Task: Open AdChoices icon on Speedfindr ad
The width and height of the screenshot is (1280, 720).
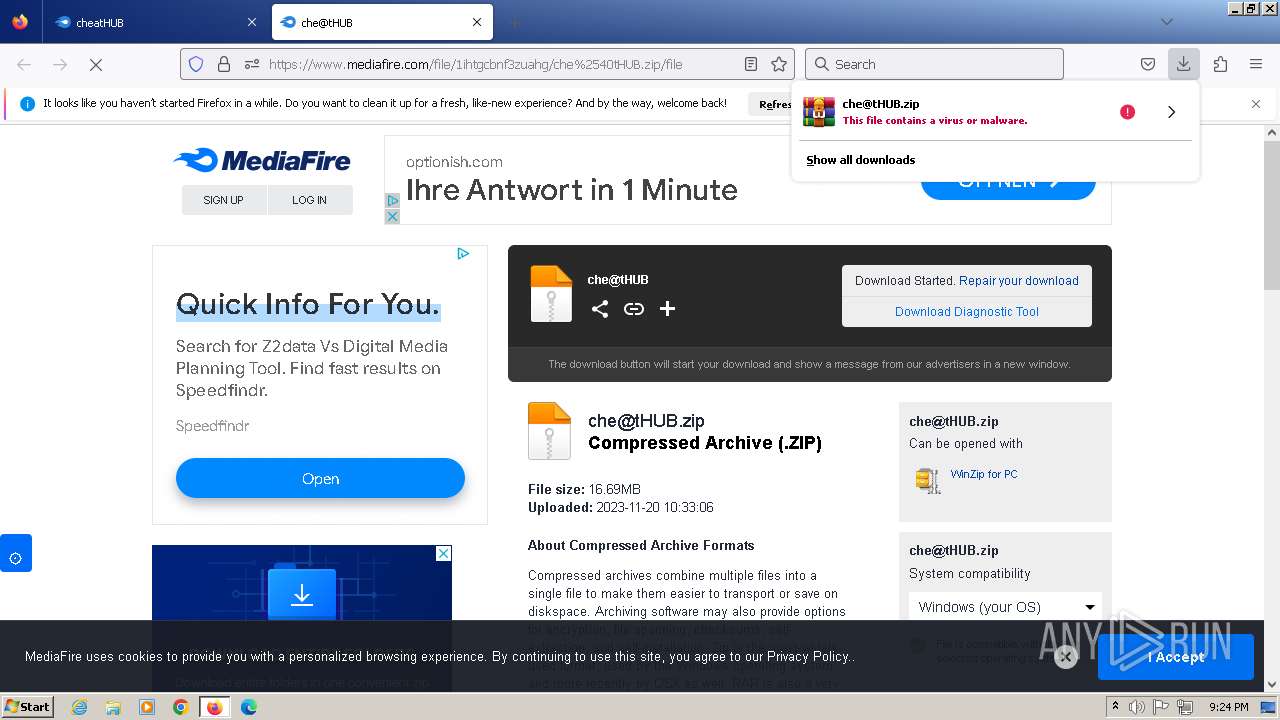Action: [463, 254]
